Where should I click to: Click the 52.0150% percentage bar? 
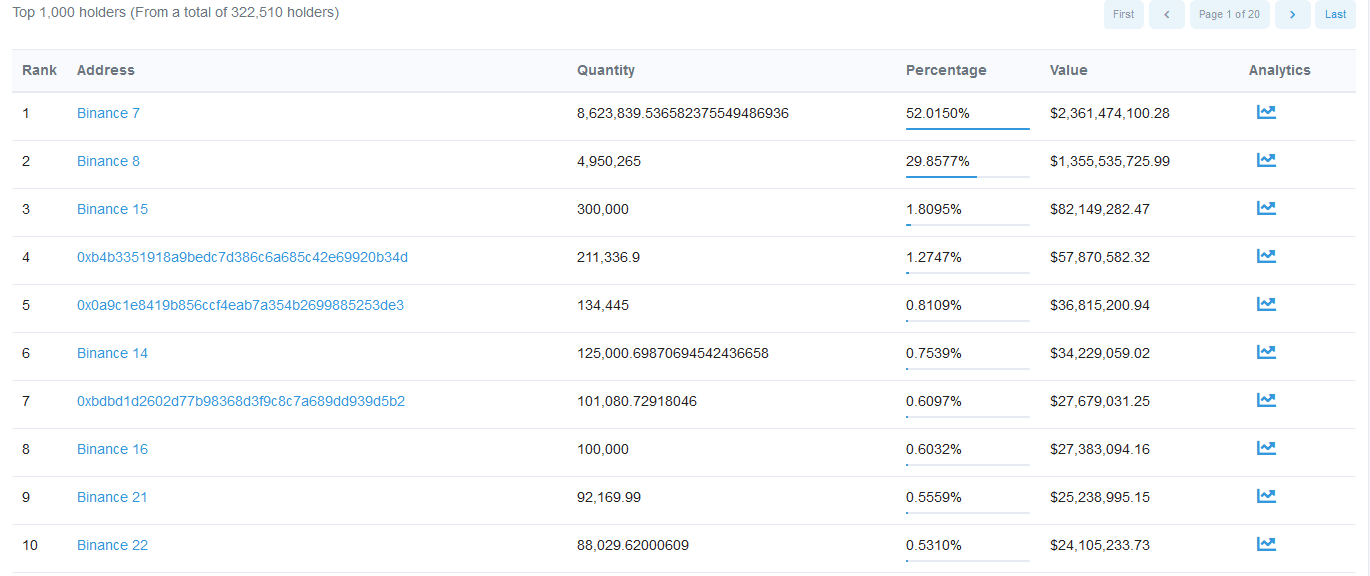point(967,128)
